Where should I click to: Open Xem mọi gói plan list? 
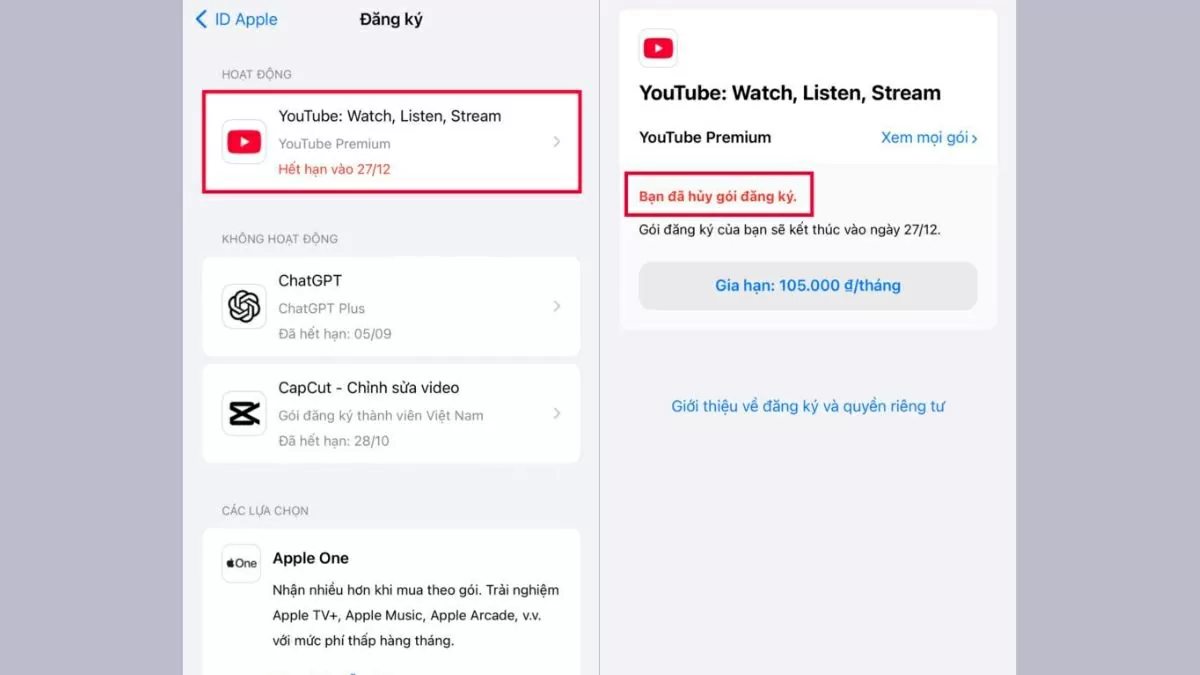(x=928, y=137)
